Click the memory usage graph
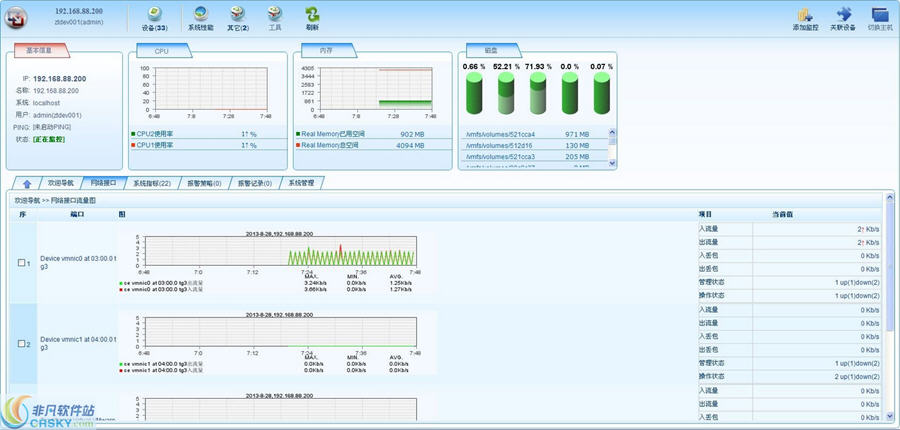The height and width of the screenshot is (430, 900). pyautogui.click(x=375, y=88)
